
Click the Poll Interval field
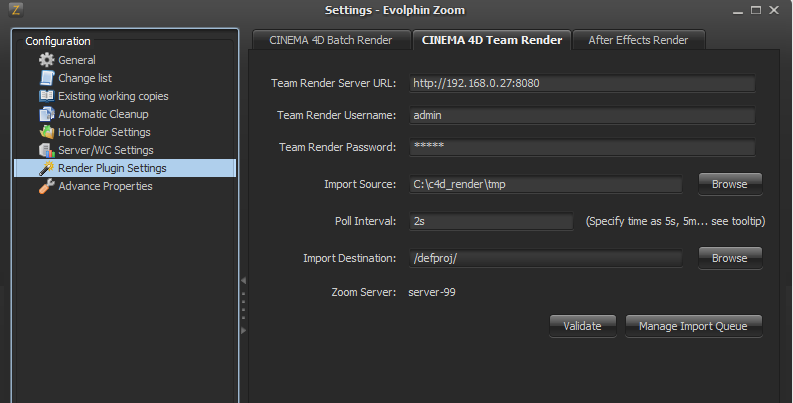click(491, 221)
